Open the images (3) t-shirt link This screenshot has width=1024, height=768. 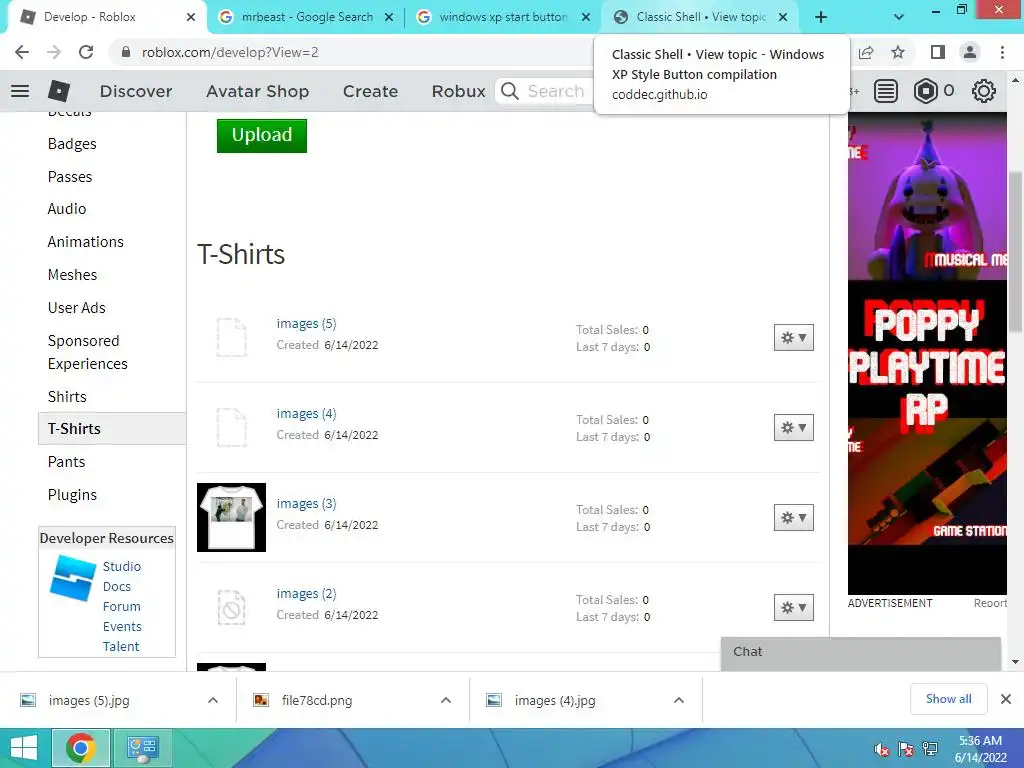click(306, 504)
